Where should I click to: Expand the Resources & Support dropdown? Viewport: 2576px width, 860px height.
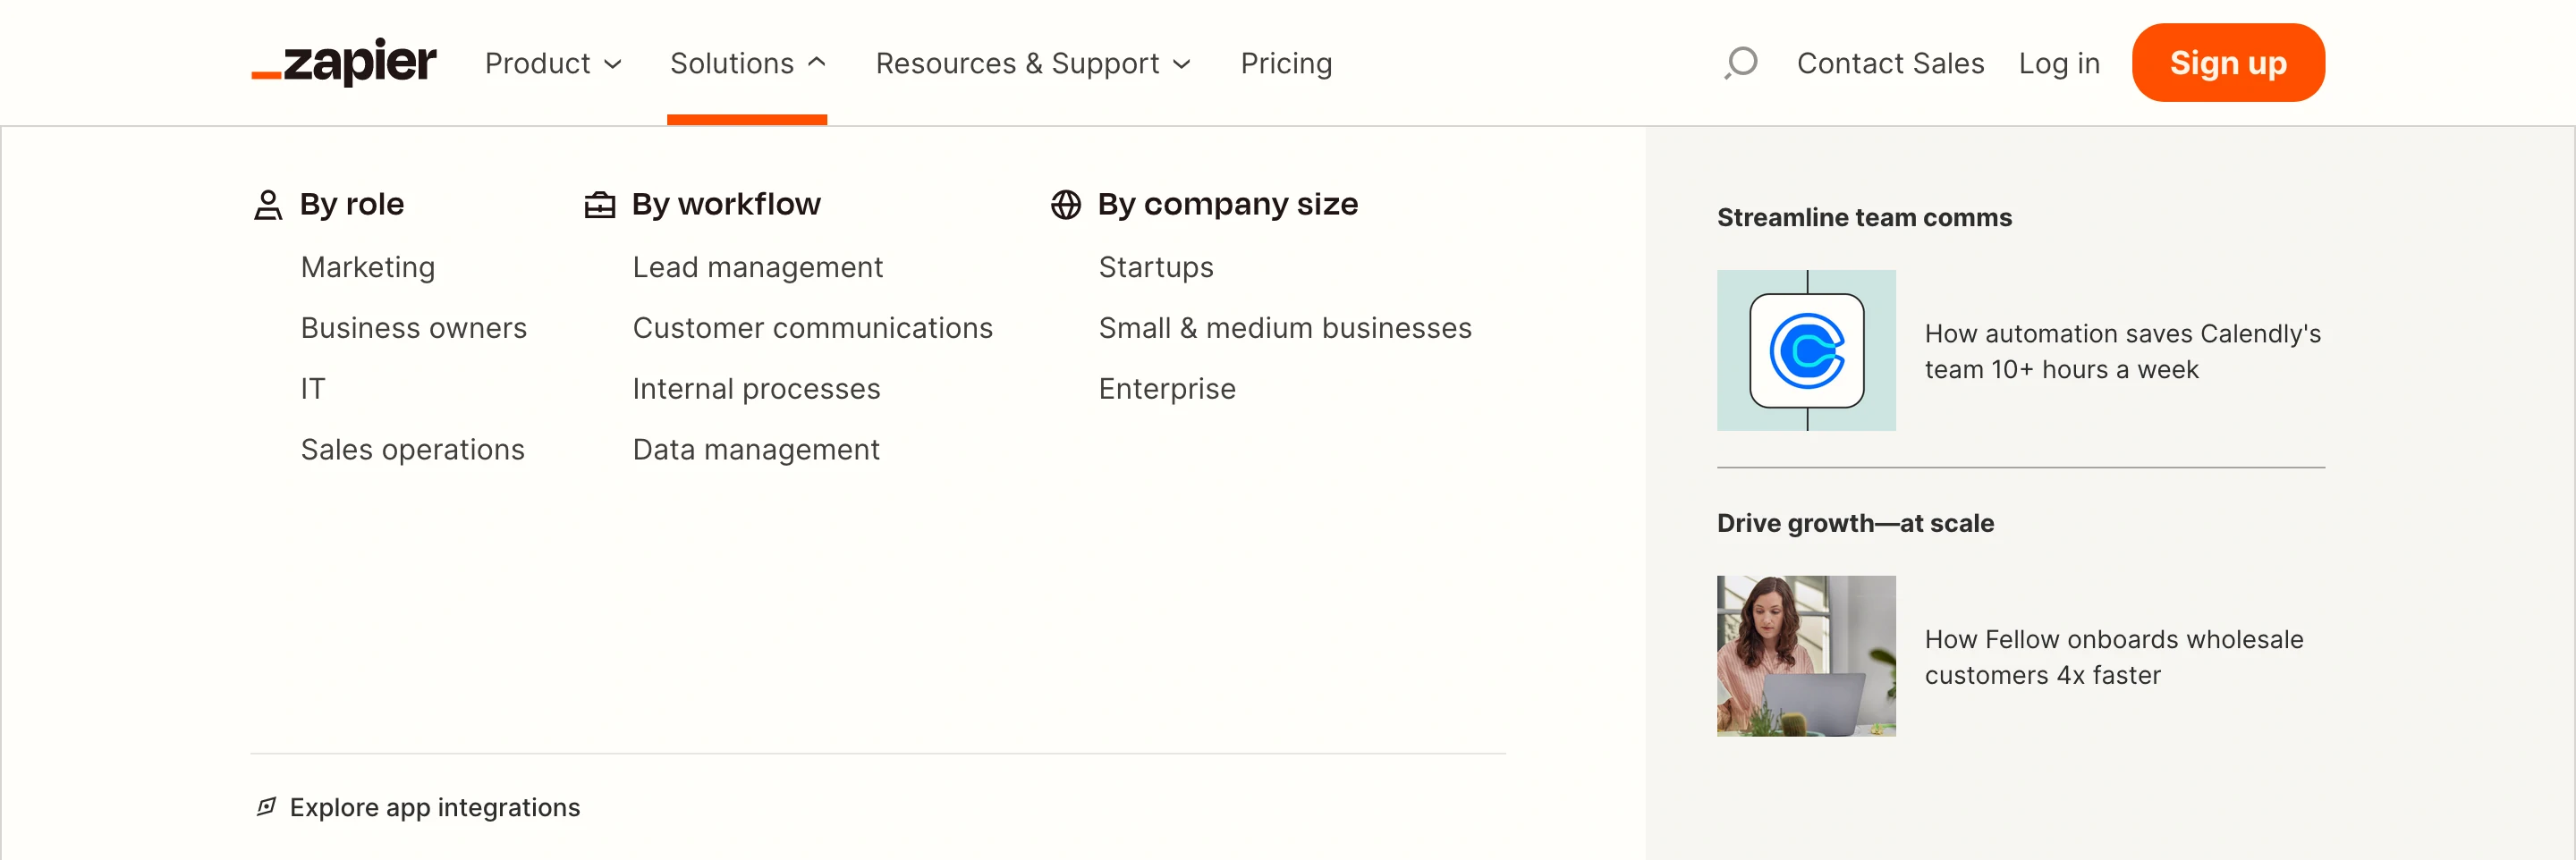tap(1032, 63)
